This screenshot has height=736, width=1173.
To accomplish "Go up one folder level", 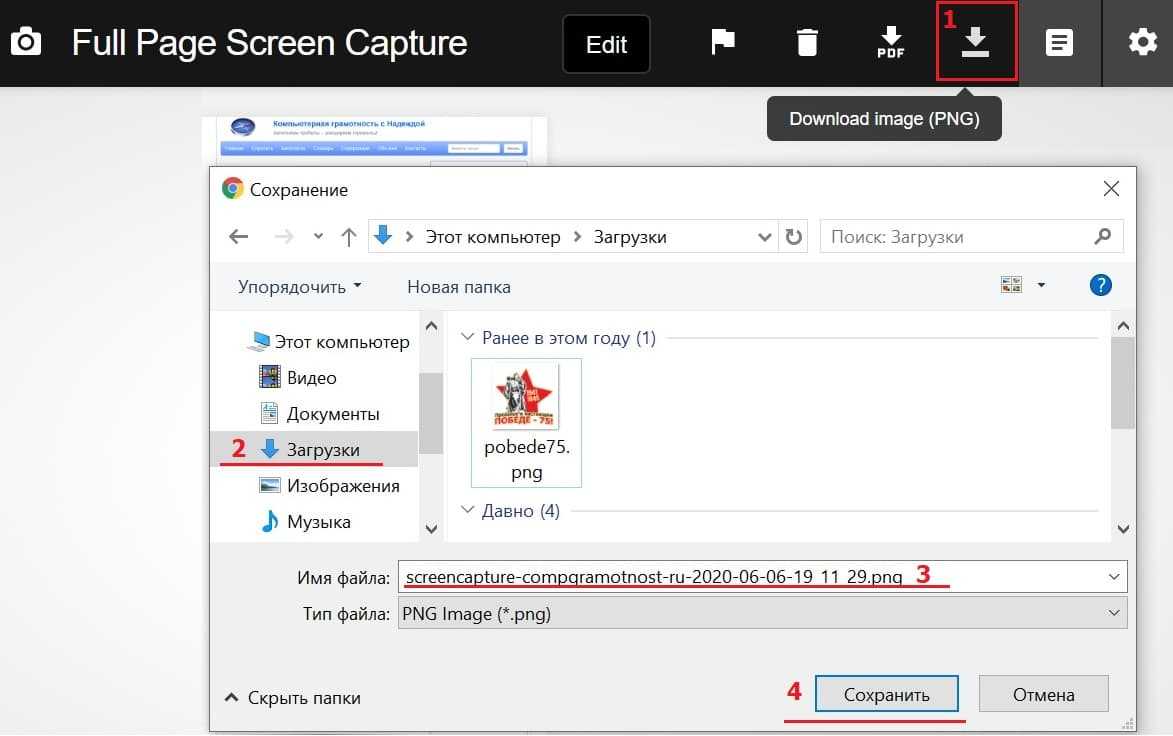I will [348, 237].
